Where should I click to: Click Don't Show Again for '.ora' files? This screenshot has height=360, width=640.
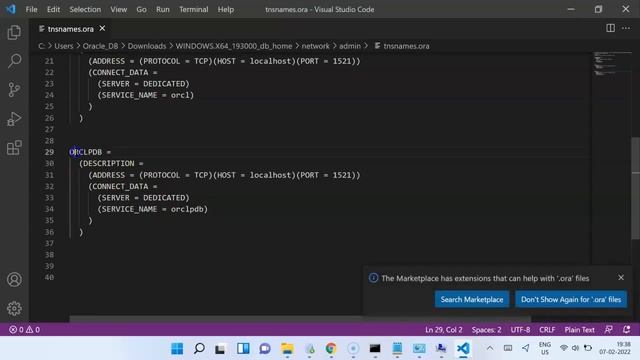[x=571, y=299]
